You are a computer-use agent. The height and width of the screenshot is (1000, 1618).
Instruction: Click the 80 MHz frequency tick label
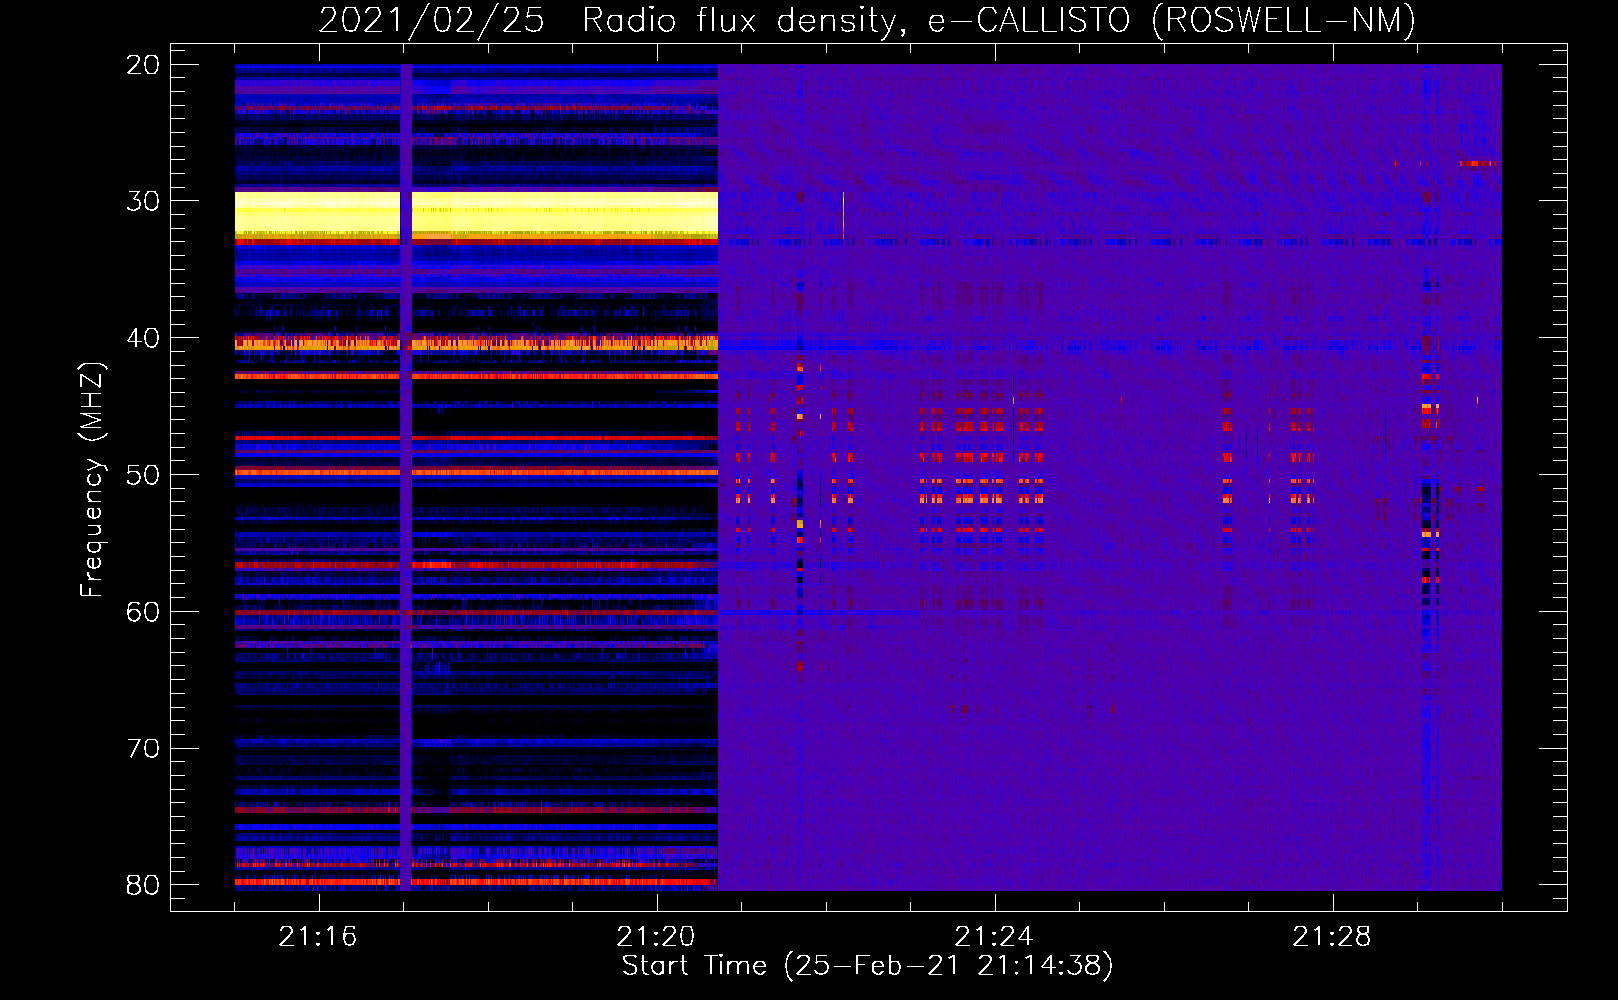click(143, 885)
